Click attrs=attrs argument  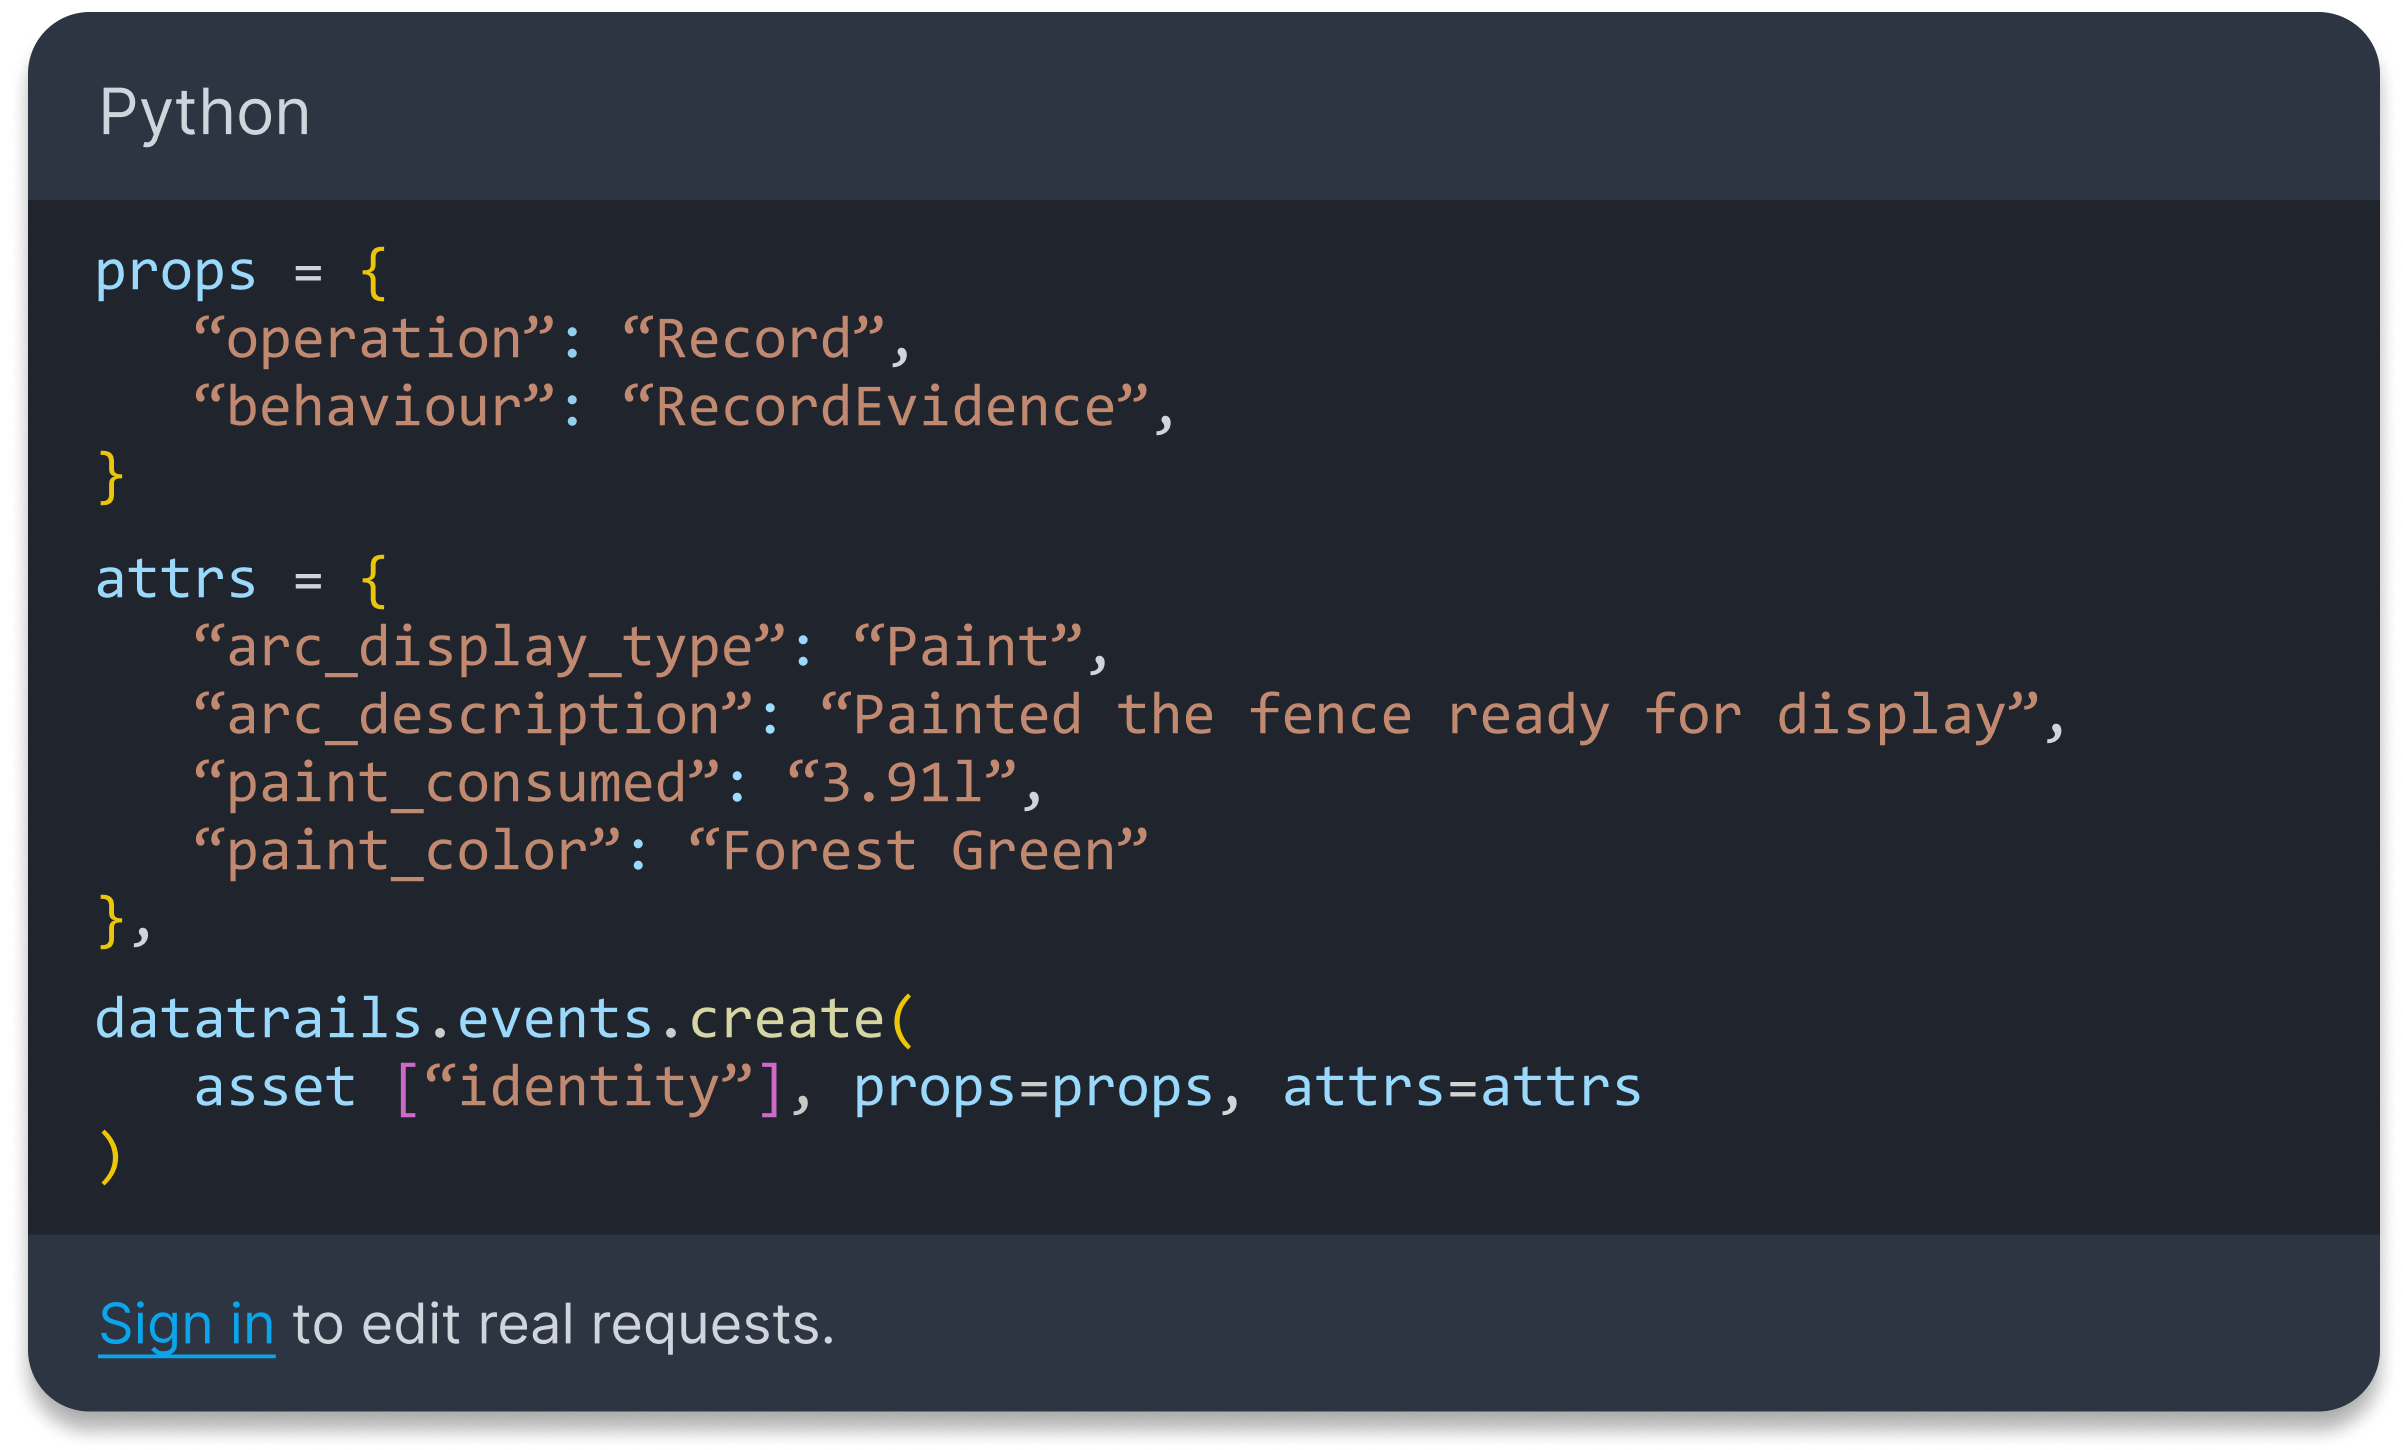pyautogui.click(x=1462, y=1087)
